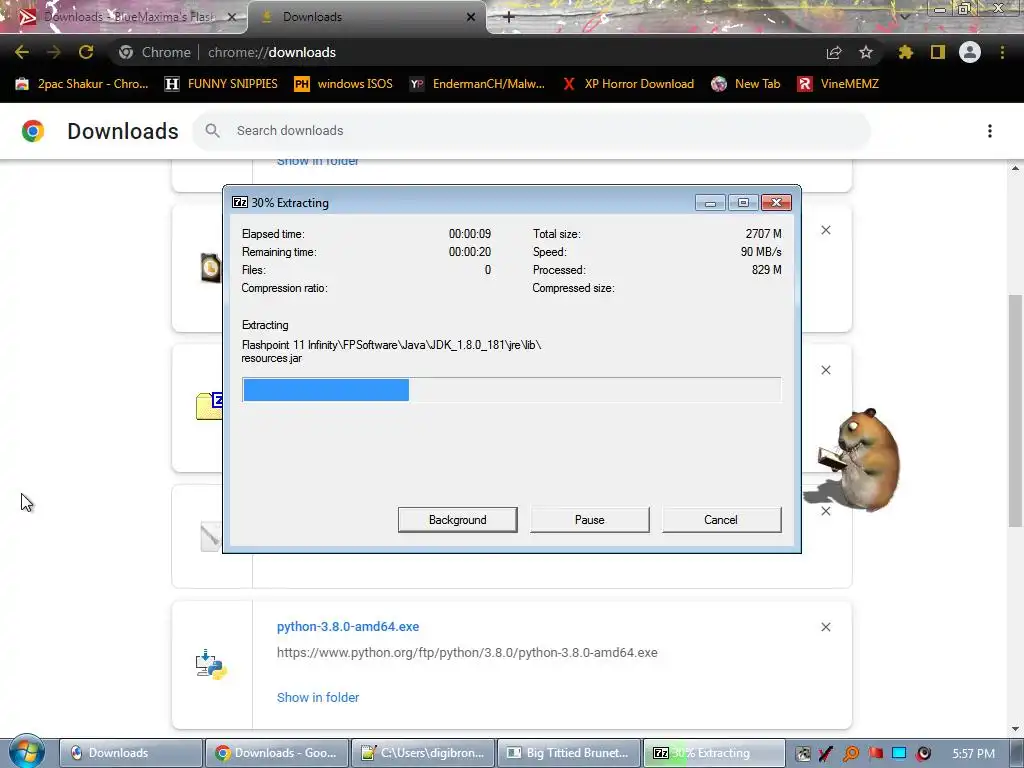Click the 7z icon in the Extracting title bar
1024x768 pixels.
[x=240, y=202]
